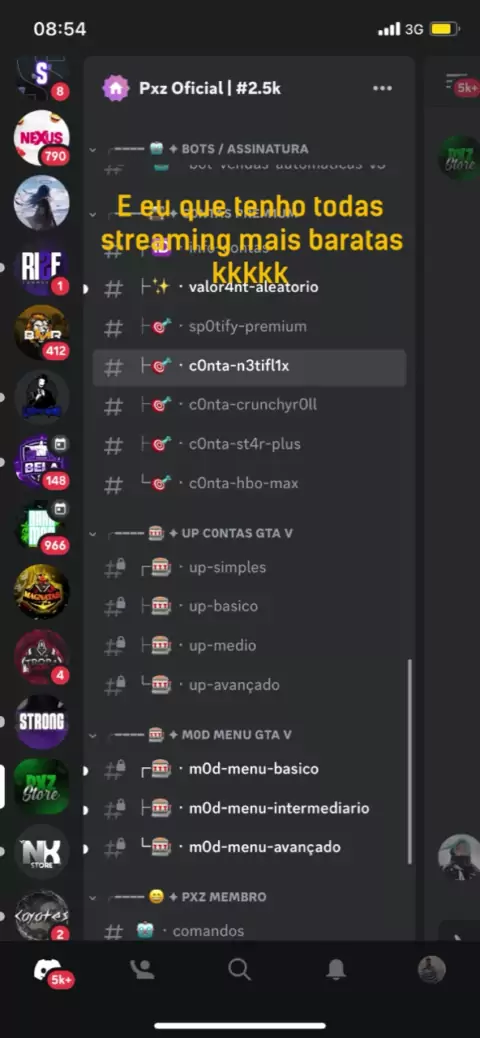Open the c0nta-hbo-max channel
This screenshot has width=480, height=1038.
[249, 483]
